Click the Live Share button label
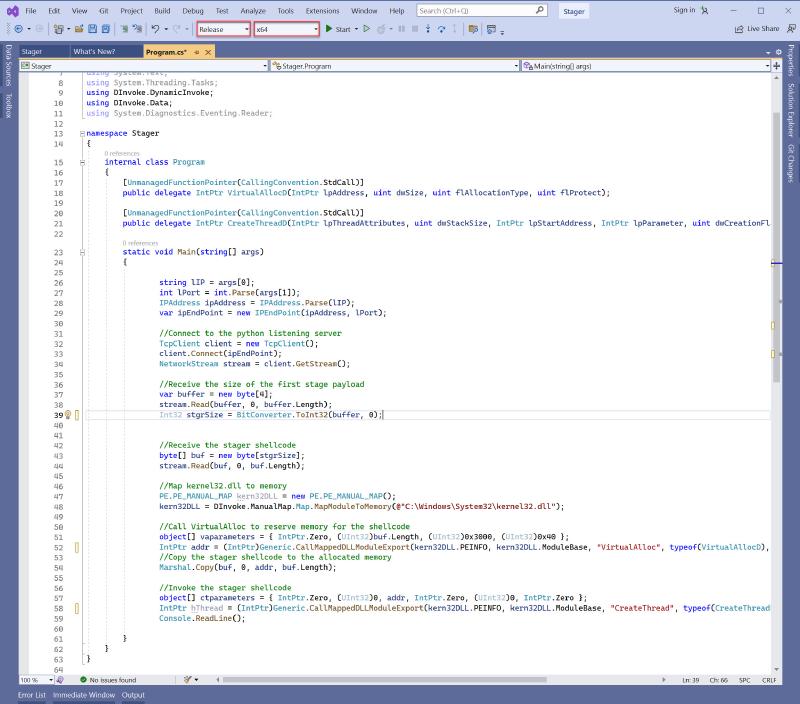The height and width of the screenshot is (704, 800). [763, 29]
